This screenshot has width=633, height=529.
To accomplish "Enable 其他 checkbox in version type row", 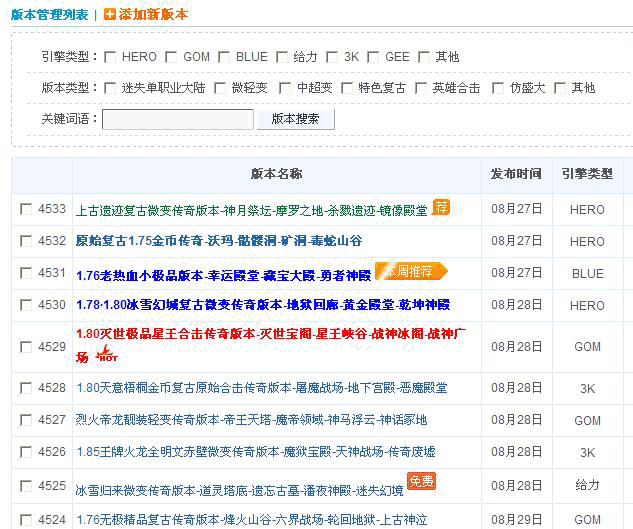I will (x=560, y=88).
